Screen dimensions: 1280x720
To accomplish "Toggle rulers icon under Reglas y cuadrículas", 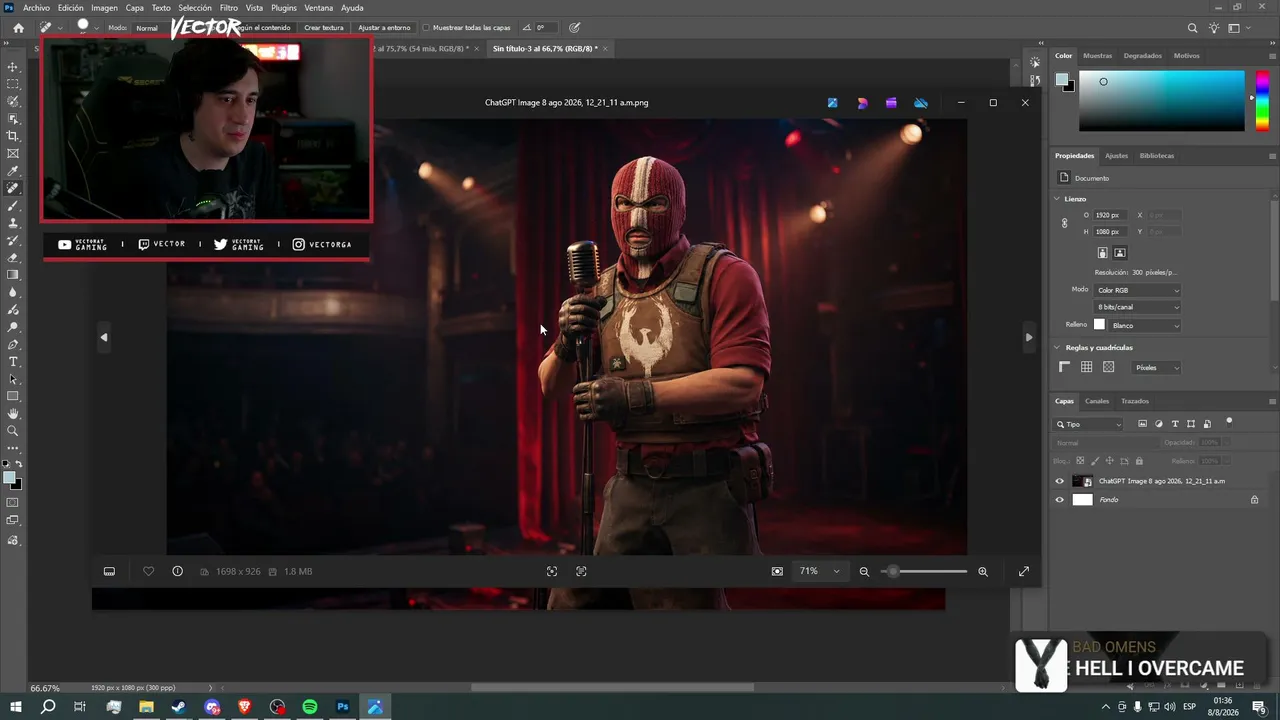I will coord(1065,367).
